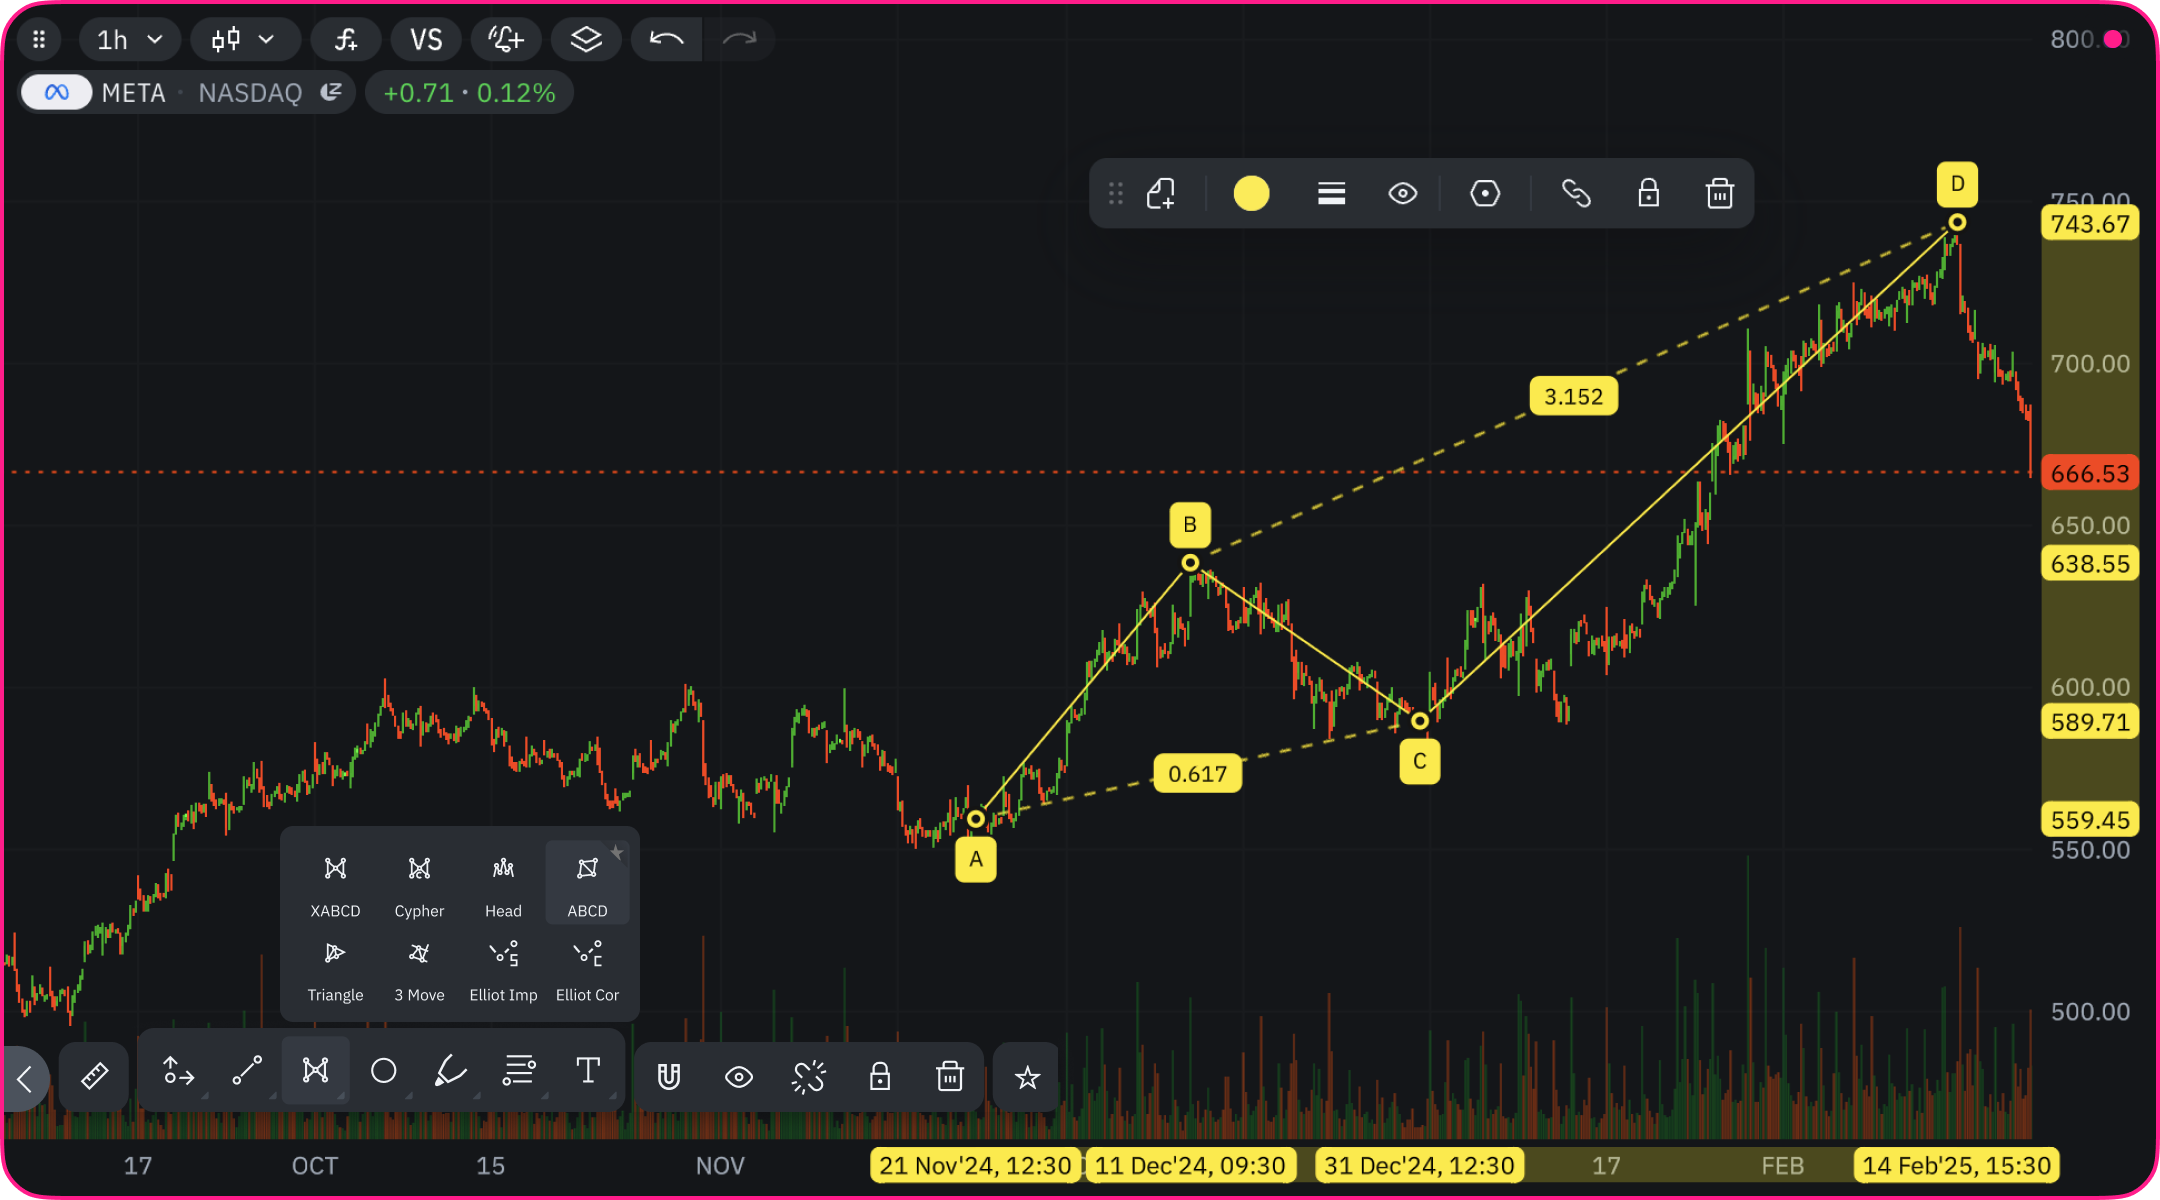Viewport: 2160px width, 1200px height.
Task: Click the undo arrow
Action: 666,40
